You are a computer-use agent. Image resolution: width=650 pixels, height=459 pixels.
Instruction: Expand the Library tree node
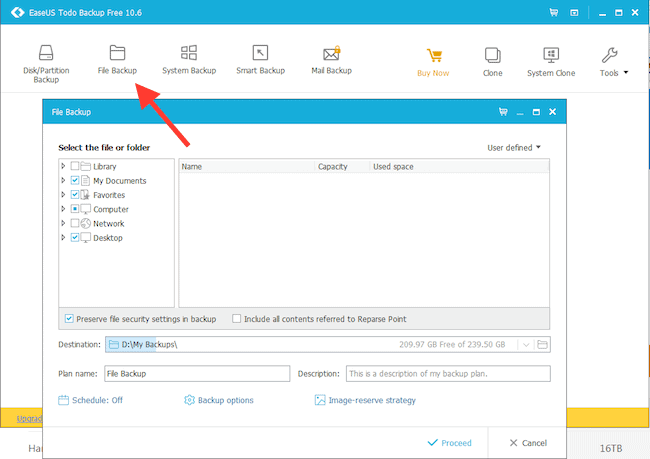[x=63, y=166]
